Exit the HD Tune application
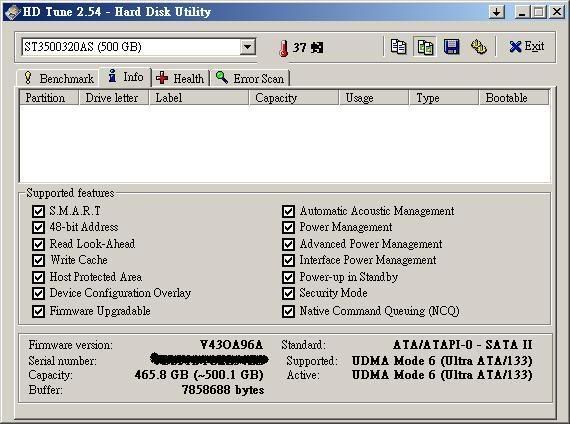 [527, 47]
